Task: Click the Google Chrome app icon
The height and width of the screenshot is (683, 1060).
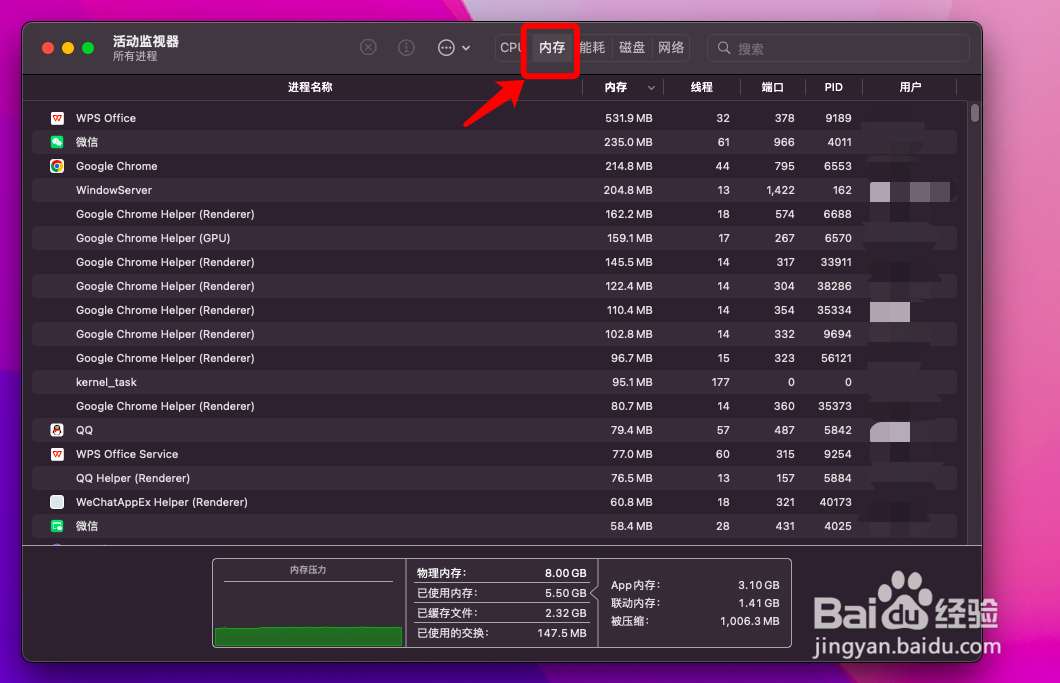Action: [x=57, y=166]
